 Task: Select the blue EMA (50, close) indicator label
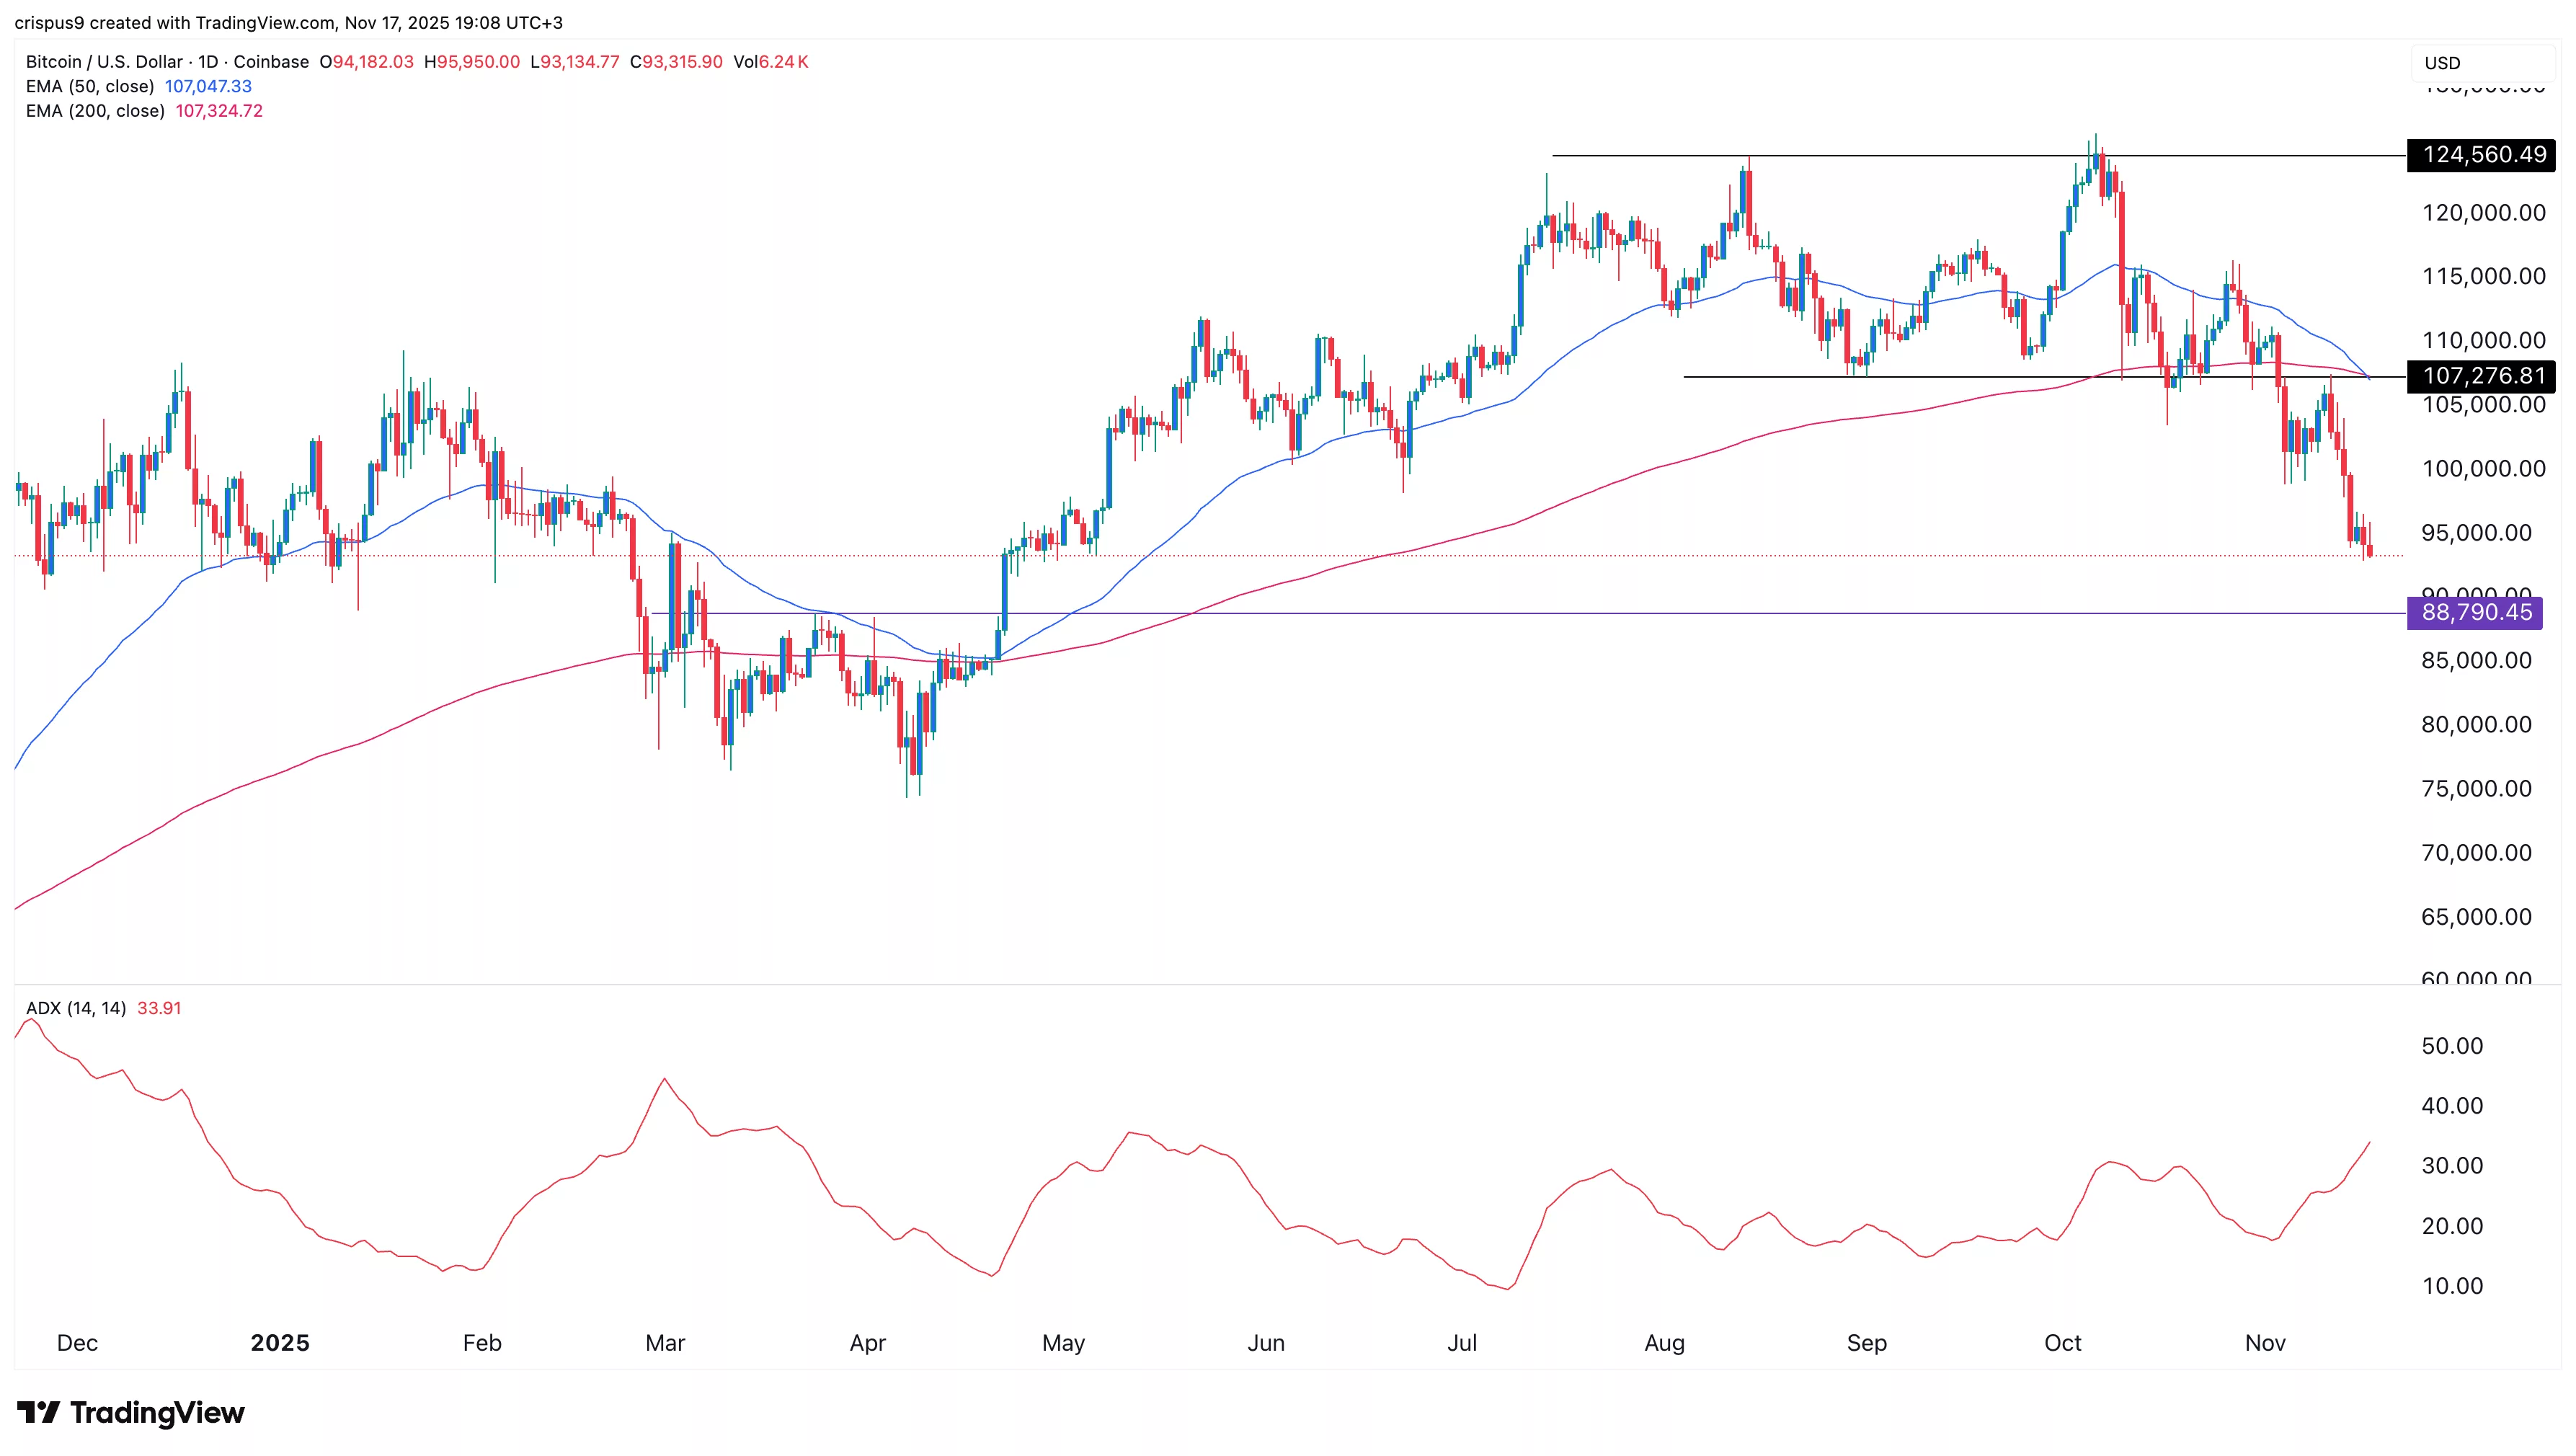coord(90,86)
